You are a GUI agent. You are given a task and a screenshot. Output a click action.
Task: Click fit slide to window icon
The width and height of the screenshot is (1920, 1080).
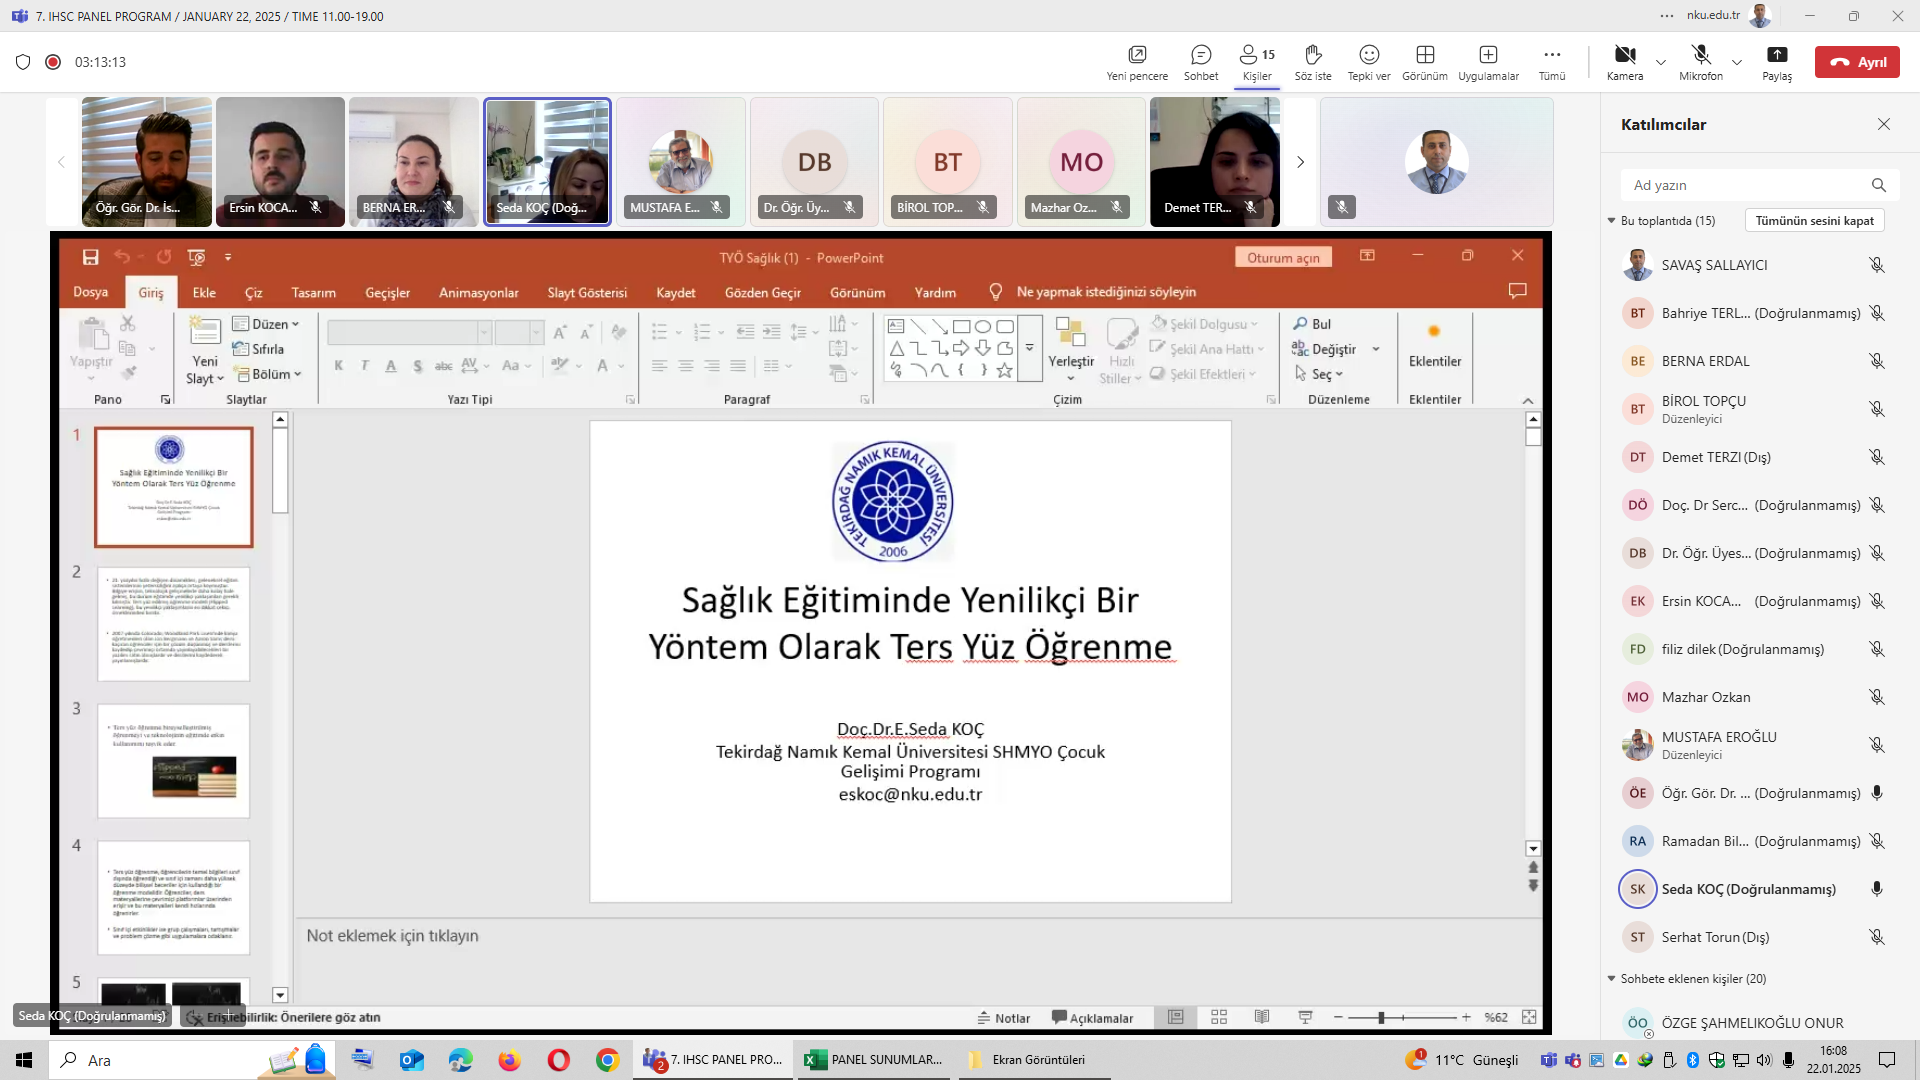1529,1017
